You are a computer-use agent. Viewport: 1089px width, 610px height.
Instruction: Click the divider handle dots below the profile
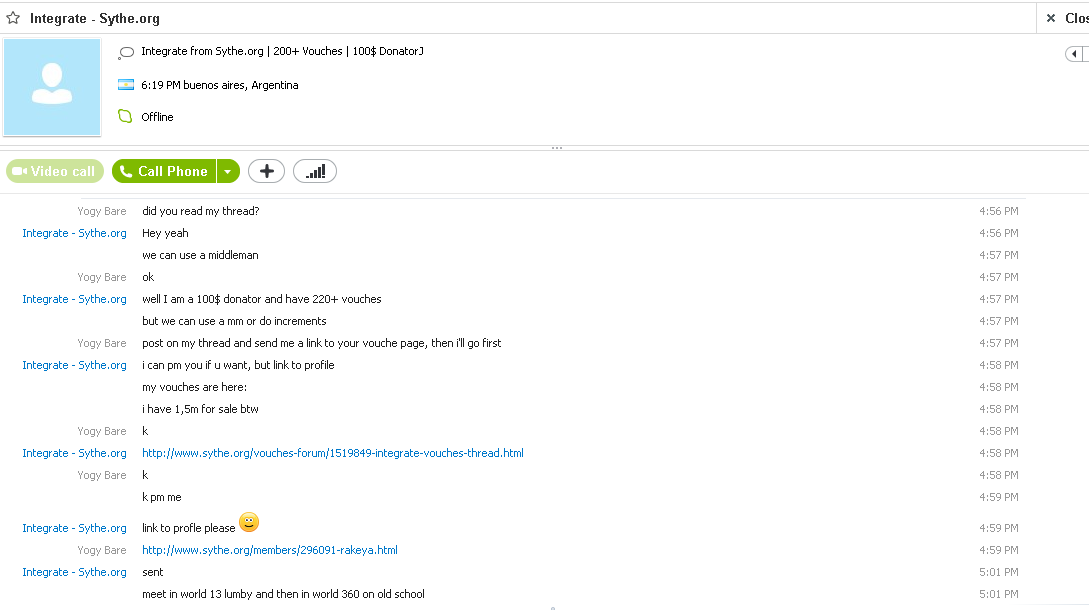tap(557, 148)
